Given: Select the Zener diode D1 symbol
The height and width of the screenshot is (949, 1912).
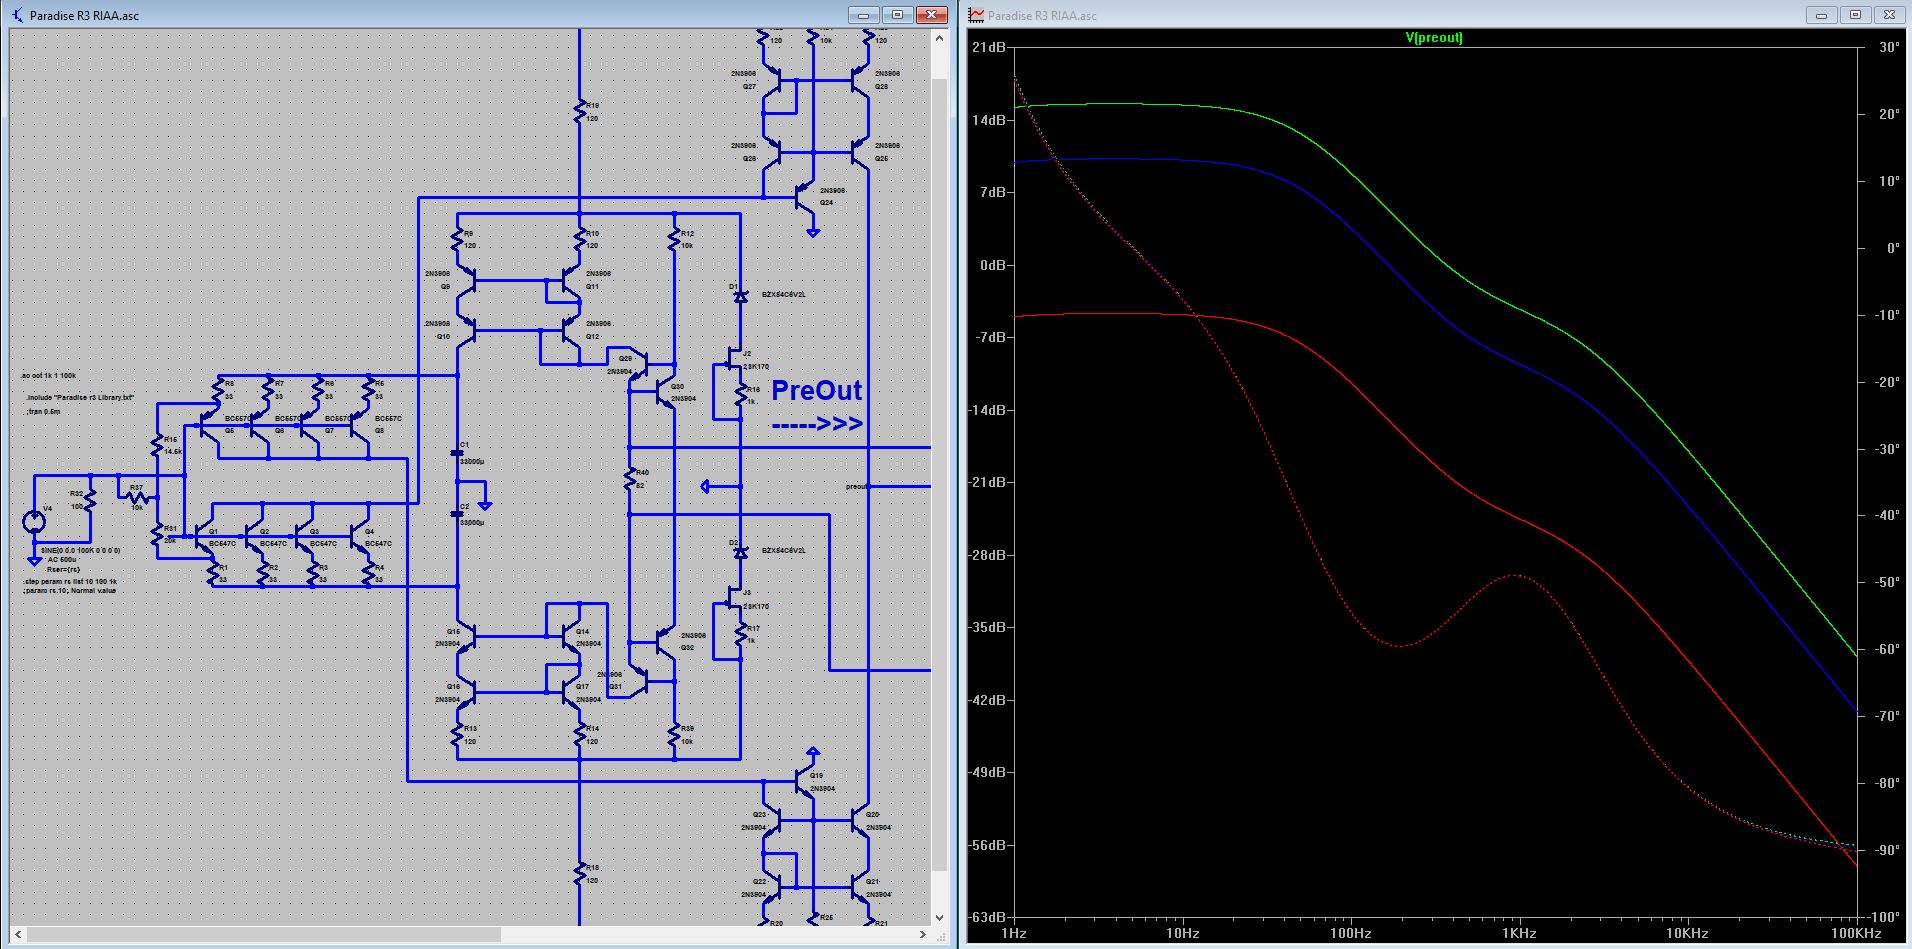Looking at the screenshot, I should (x=741, y=296).
